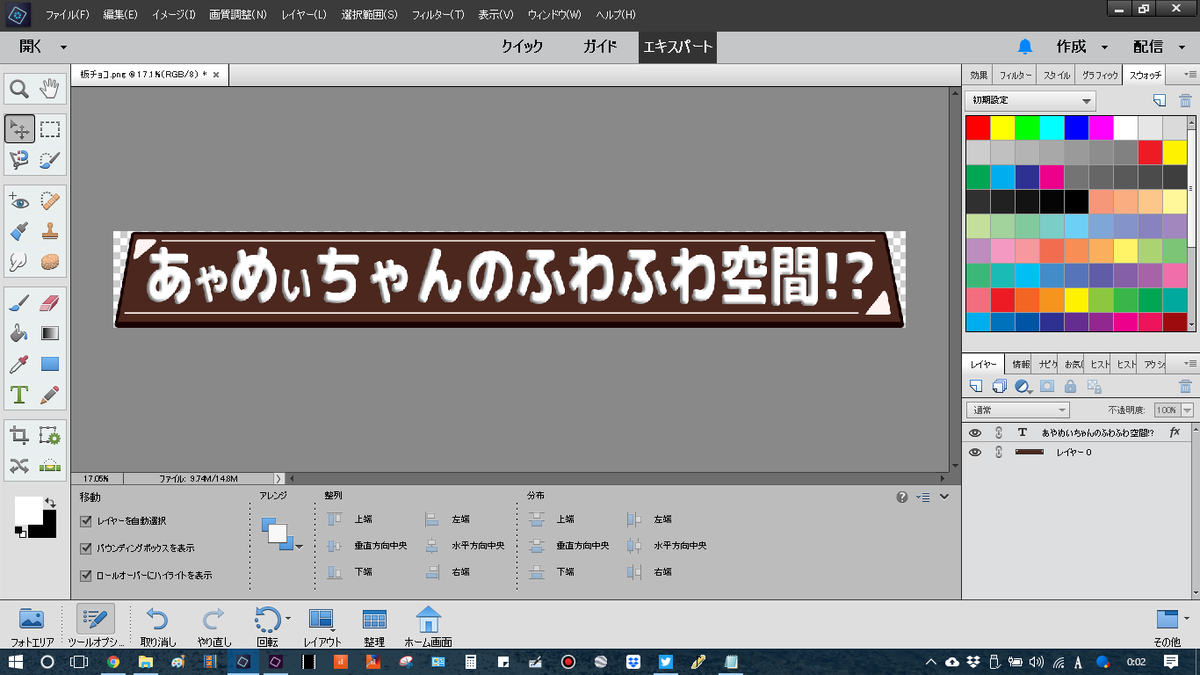Select the Paint Bucket tool

(19, 333)
